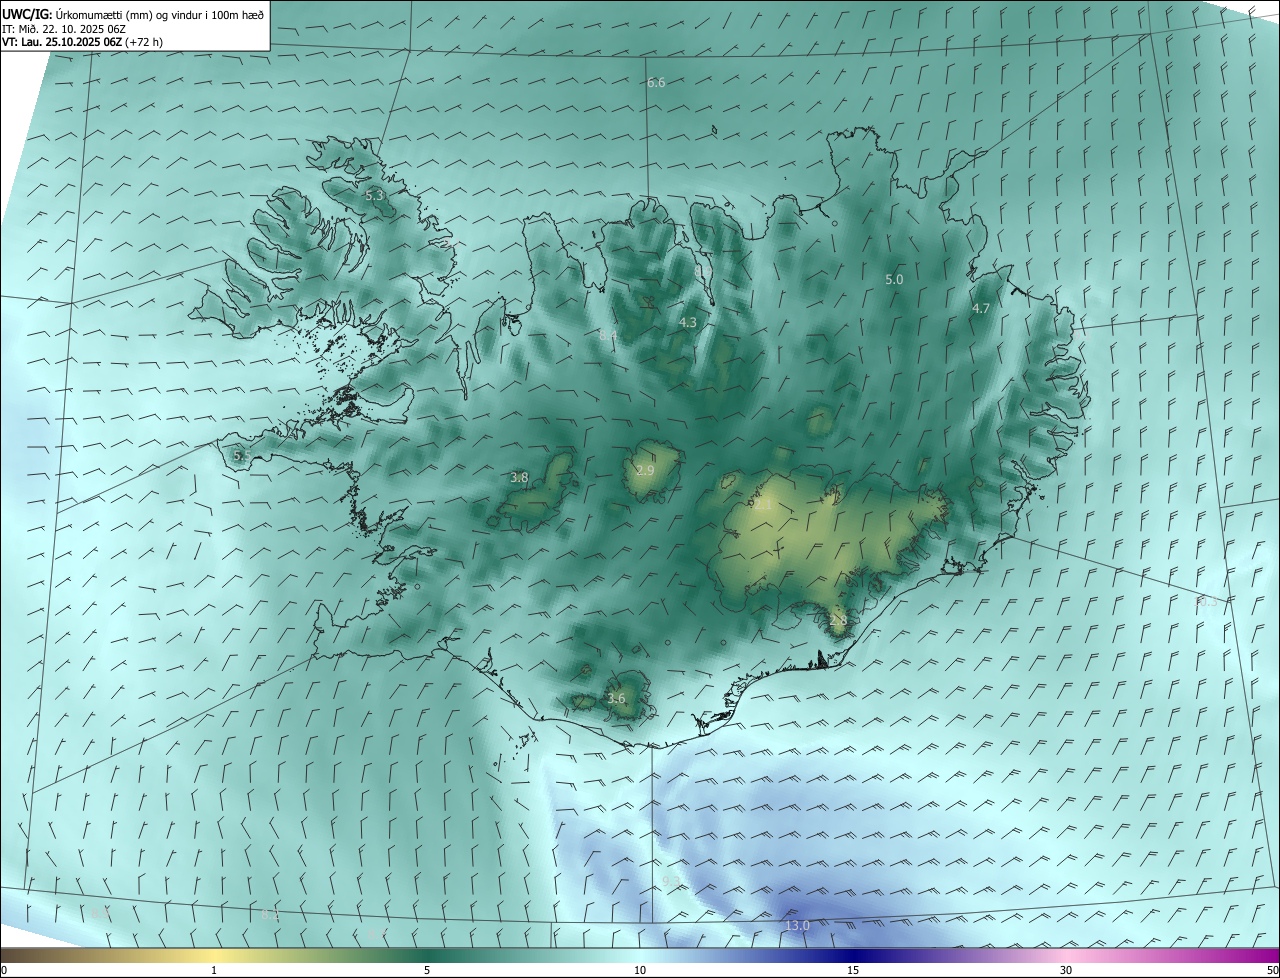Click the 13.0 maximum value offshore south
1280x978 pixels.
[x=797, y=926]
